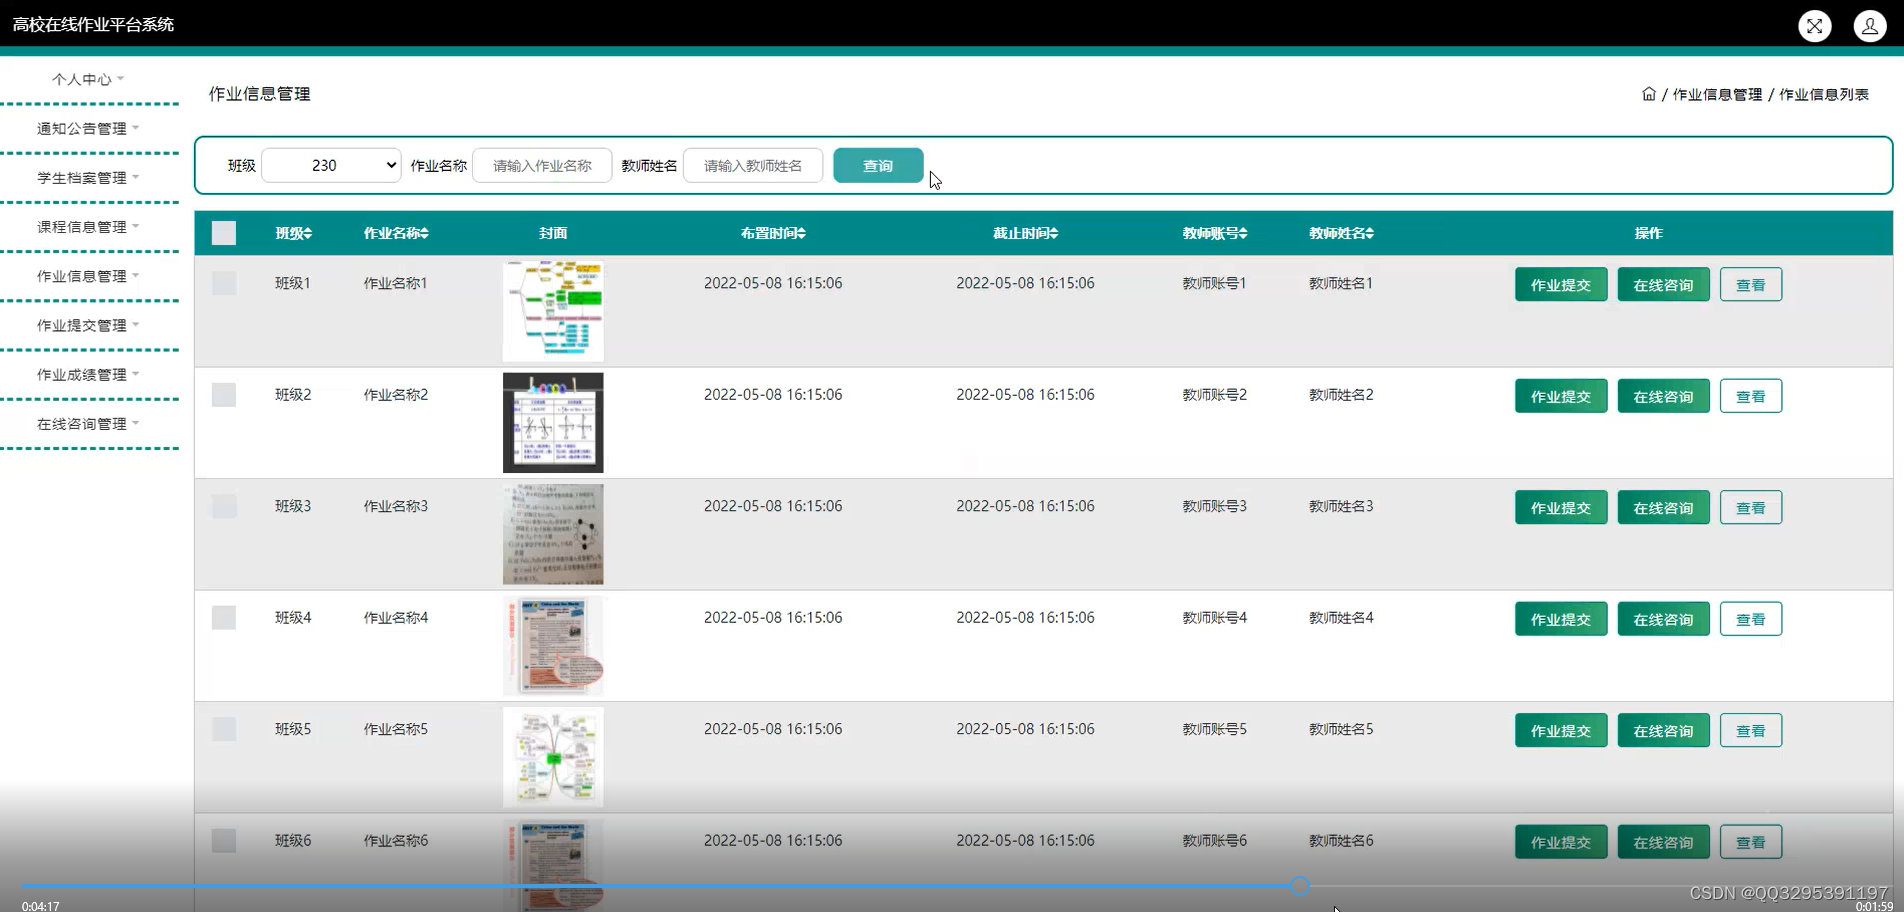Click 作业提交 button for 班级6 row
The image size is (1904, 912).
click(1561, 842)
